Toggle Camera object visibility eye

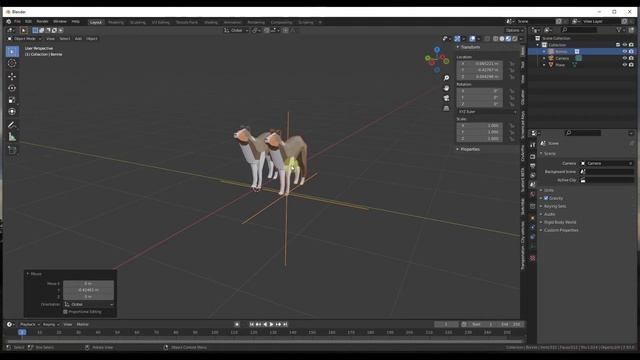tap(624, 58)
